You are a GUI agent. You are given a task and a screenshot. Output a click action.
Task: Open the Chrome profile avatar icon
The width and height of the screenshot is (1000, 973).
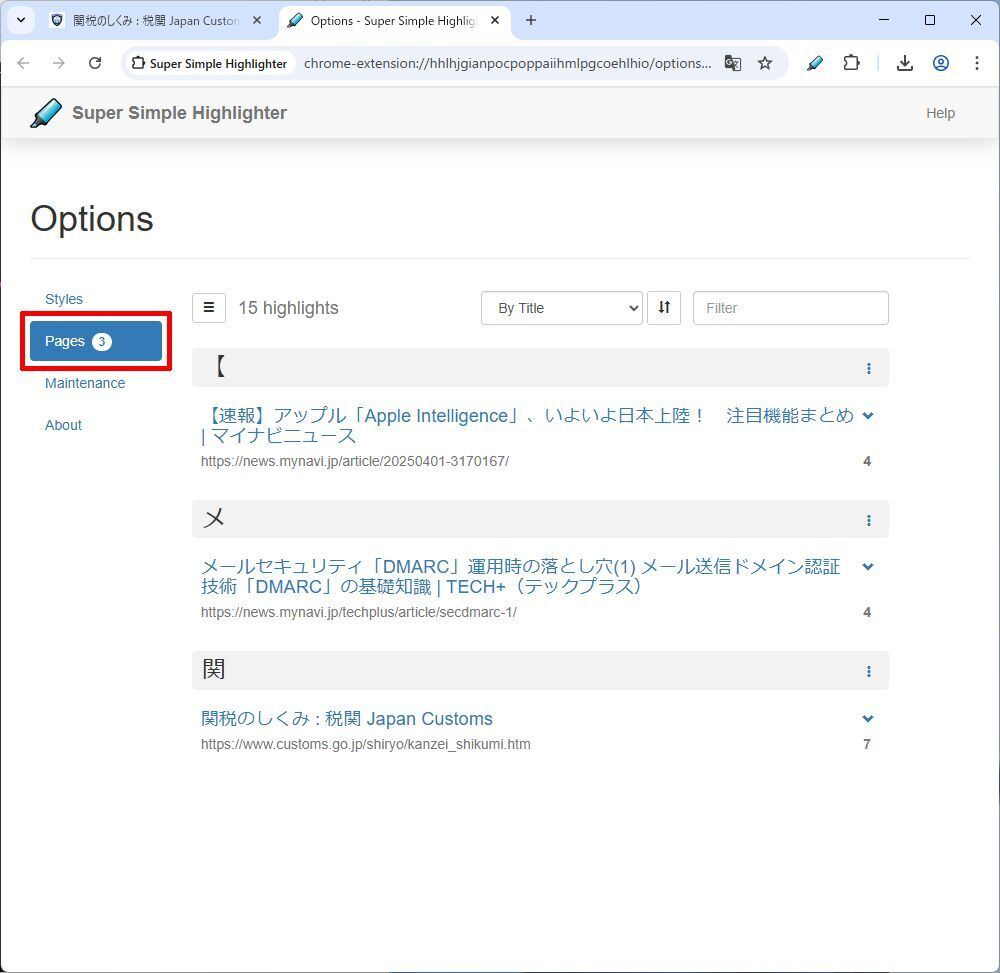tap(941, 63)
